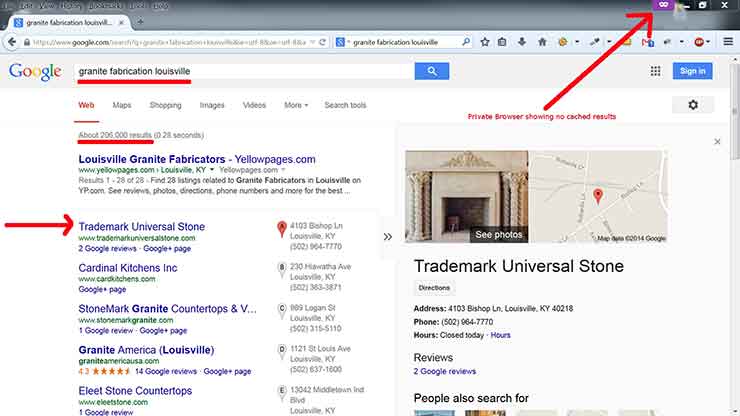This screenshot has height=416, width=740.
Task: Close the granite fabrication louisville tab
Action: point(121,22)
